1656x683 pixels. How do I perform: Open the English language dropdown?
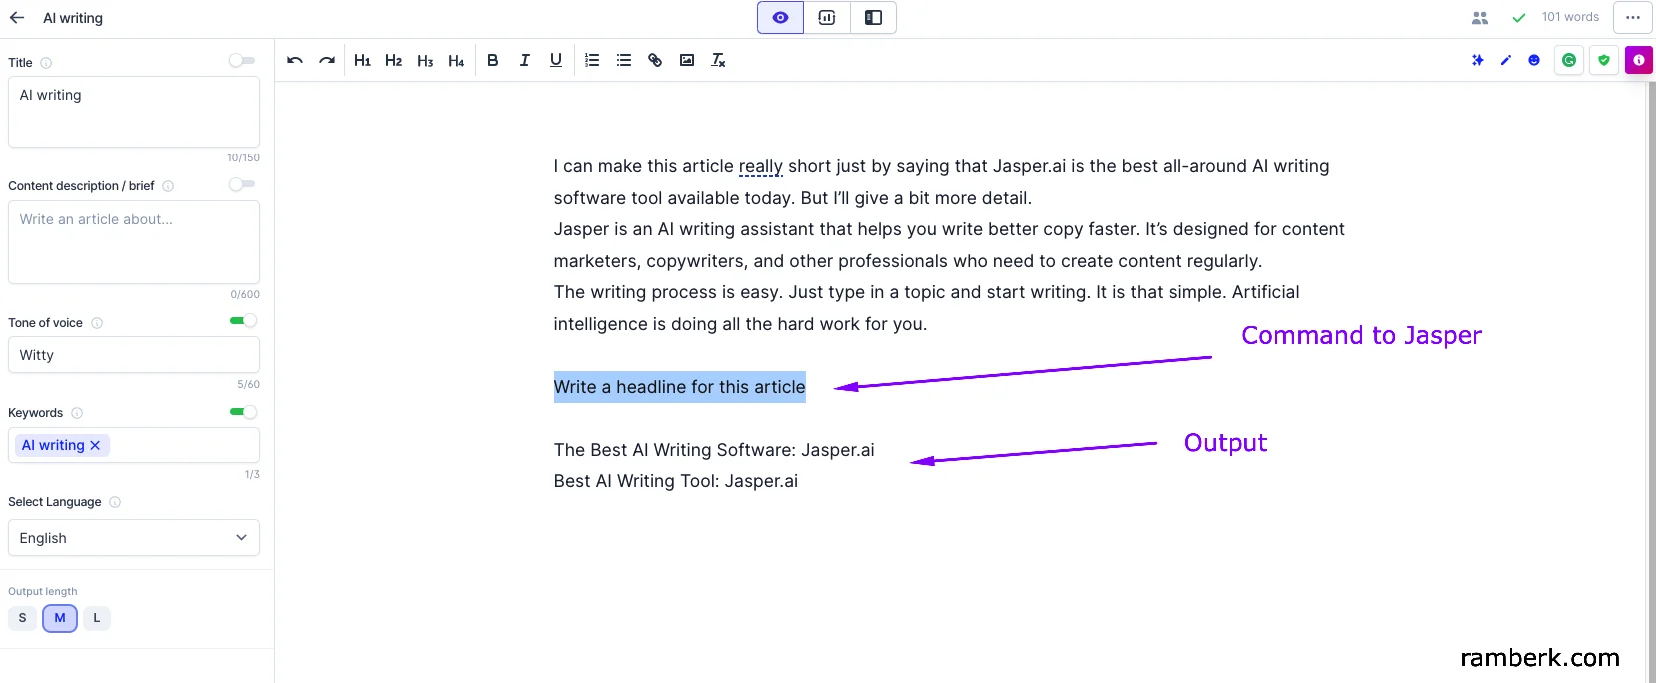(x=134, y=538)
